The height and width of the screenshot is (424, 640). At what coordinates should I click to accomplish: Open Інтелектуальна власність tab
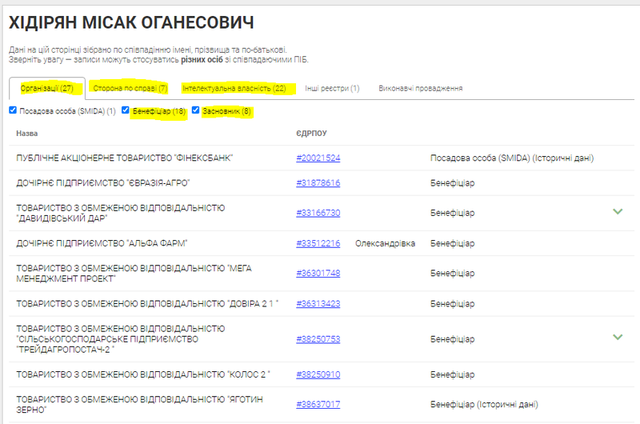tap(234, 88)
